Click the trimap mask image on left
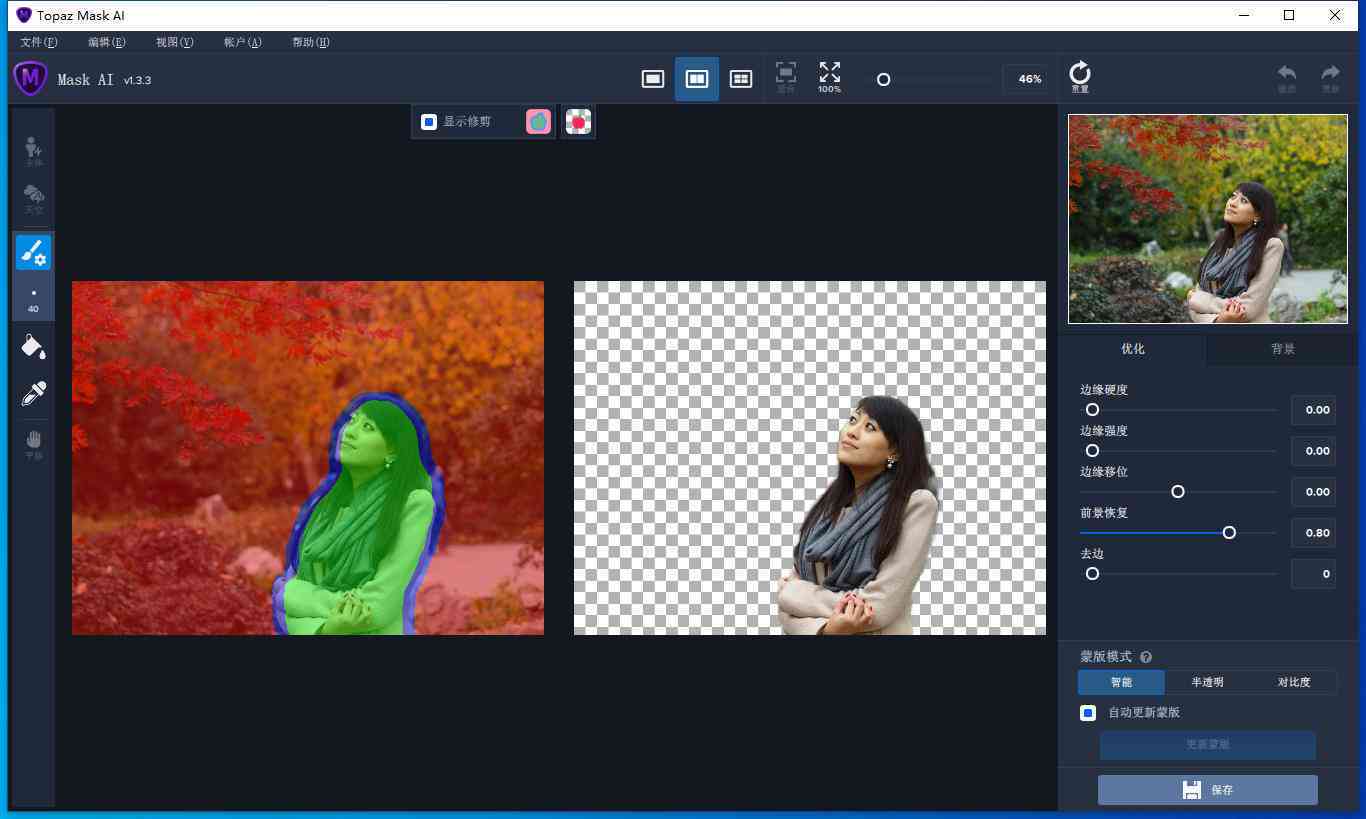 point(308,458)
